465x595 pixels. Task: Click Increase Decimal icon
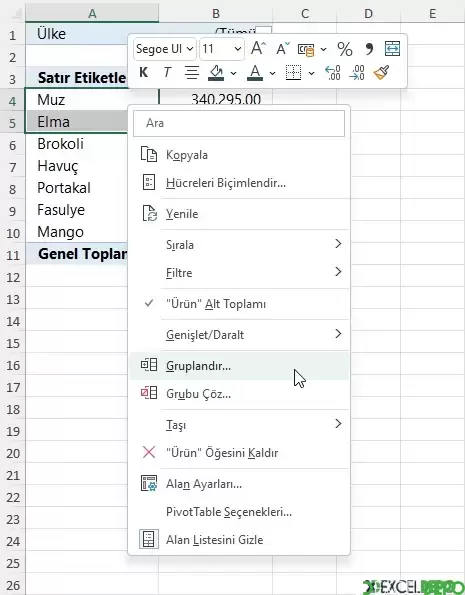click(x=333, y=72)
